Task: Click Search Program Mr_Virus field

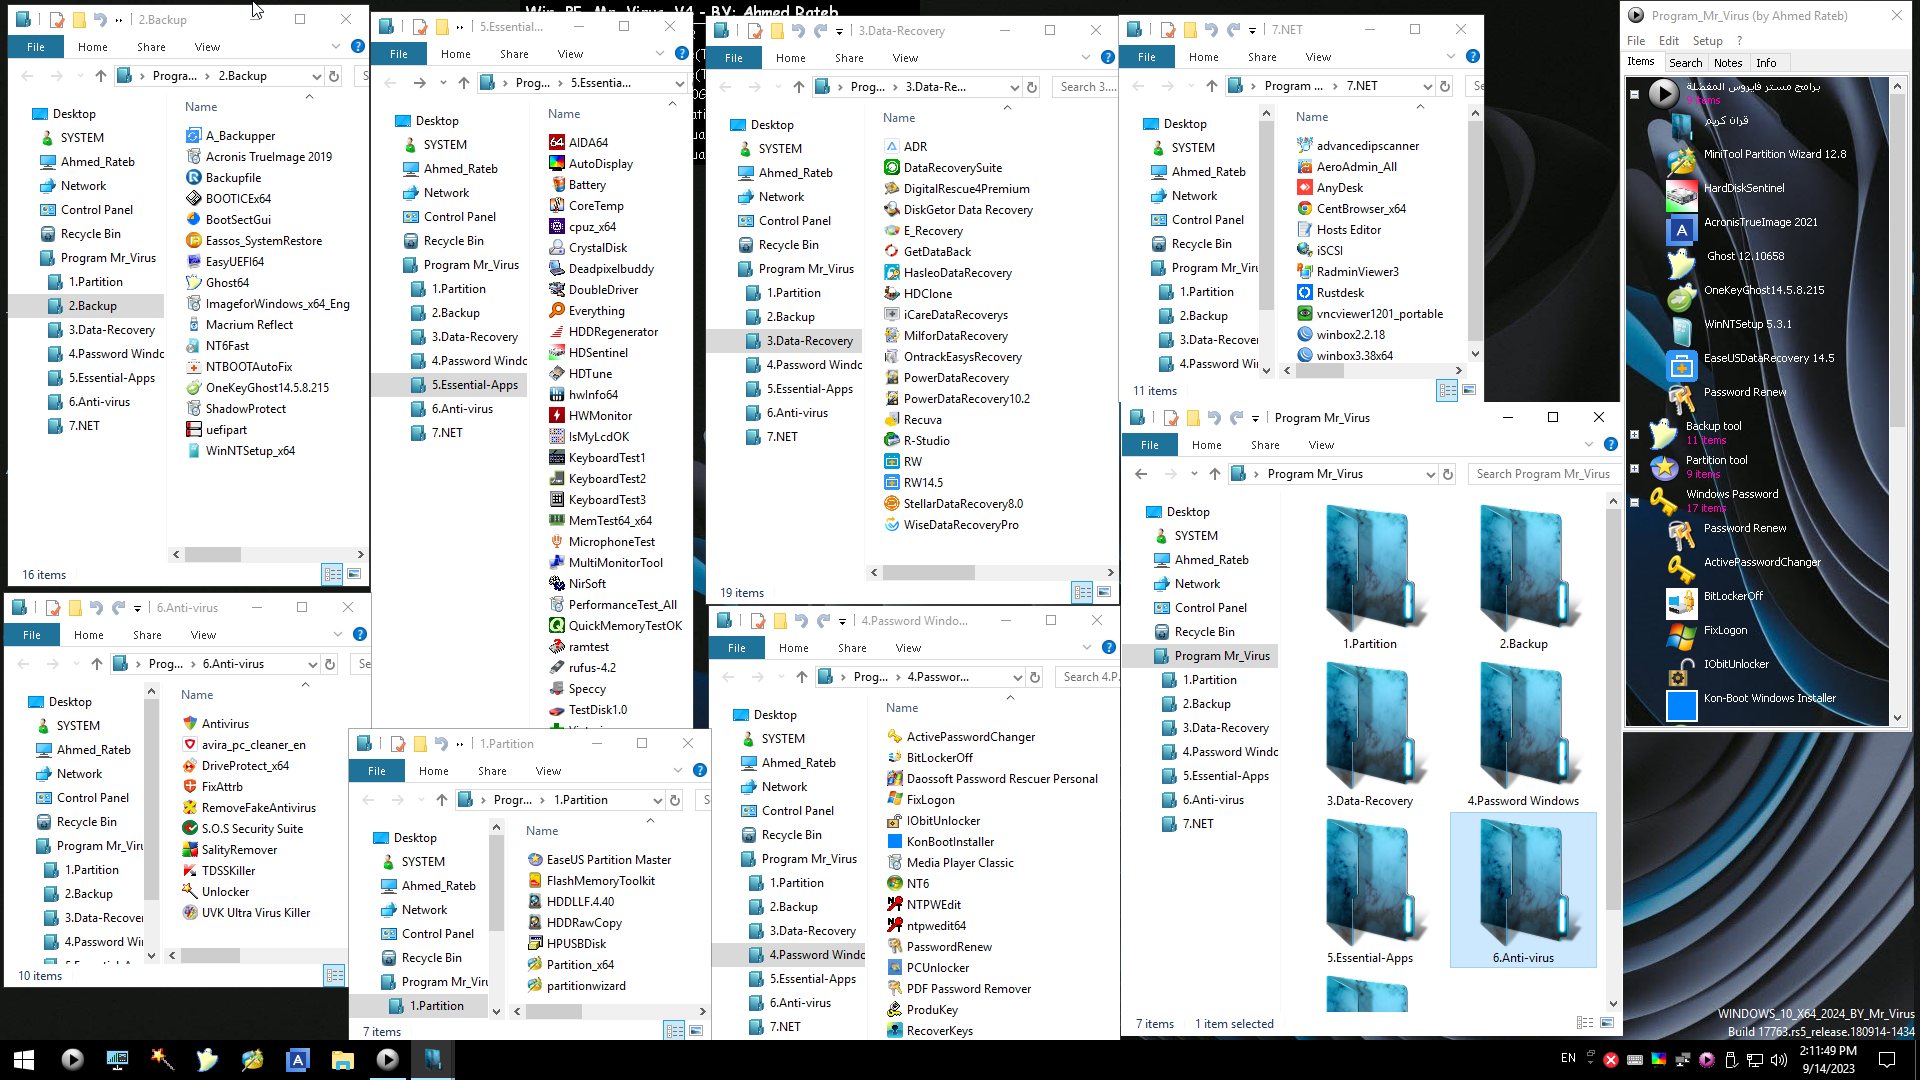Action: click(1542, 474)
